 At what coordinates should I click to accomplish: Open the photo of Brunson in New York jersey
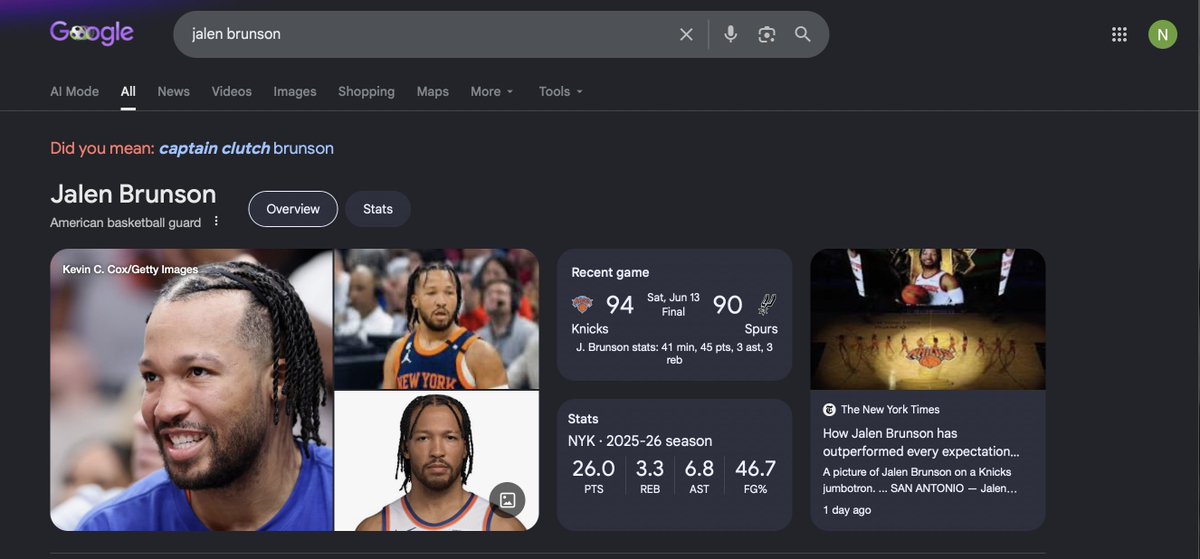tap(436, 319)
